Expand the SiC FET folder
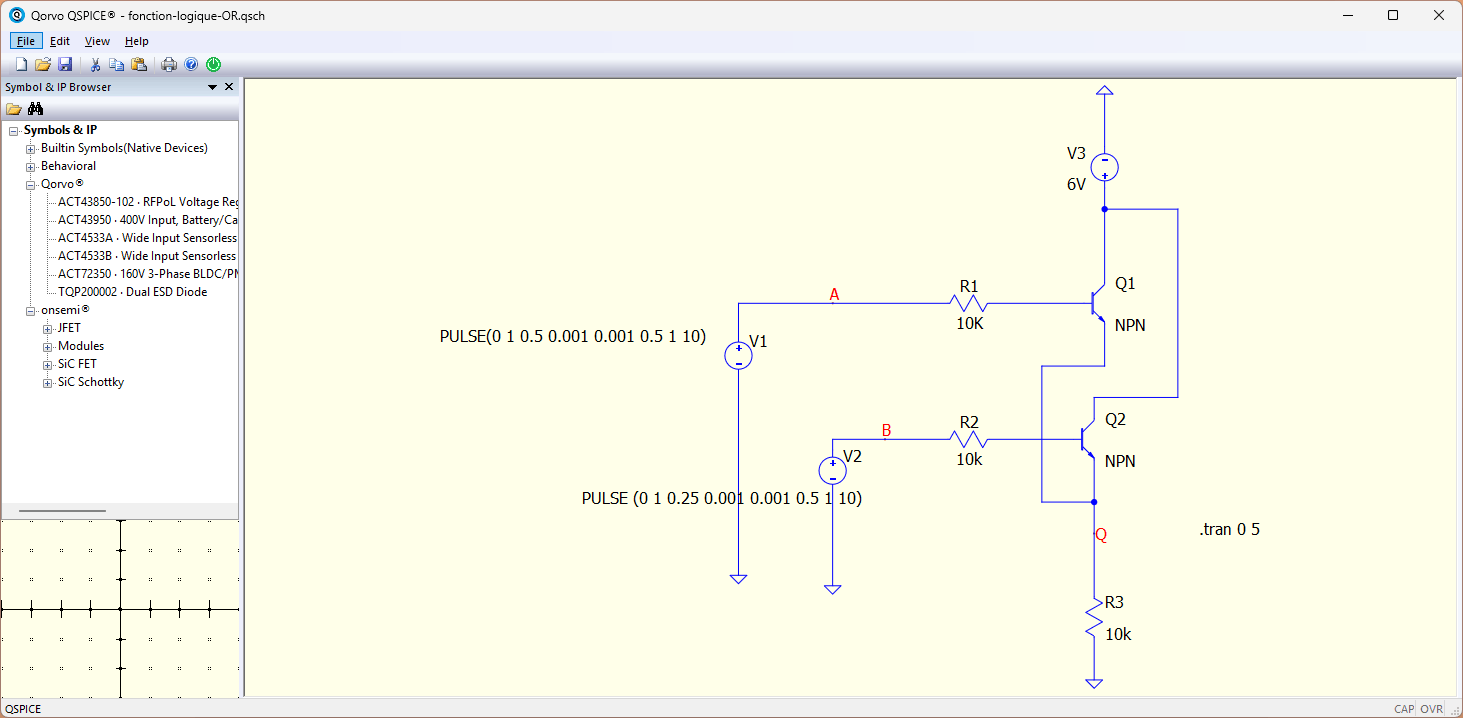The image size is (1463, 718). click(48, 364)
